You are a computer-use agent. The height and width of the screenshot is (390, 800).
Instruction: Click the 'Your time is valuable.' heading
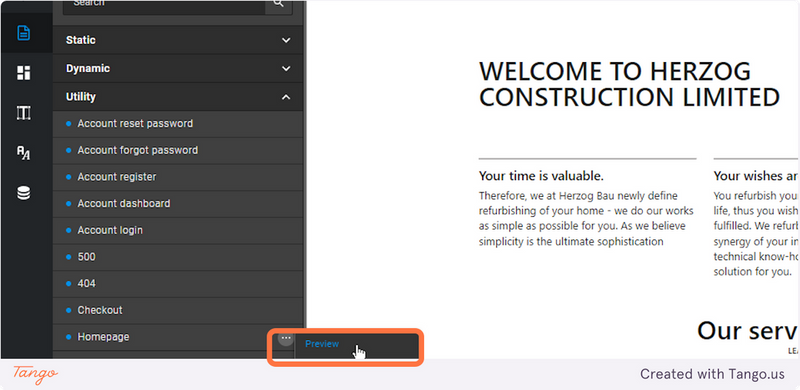(x=541, y=176)
